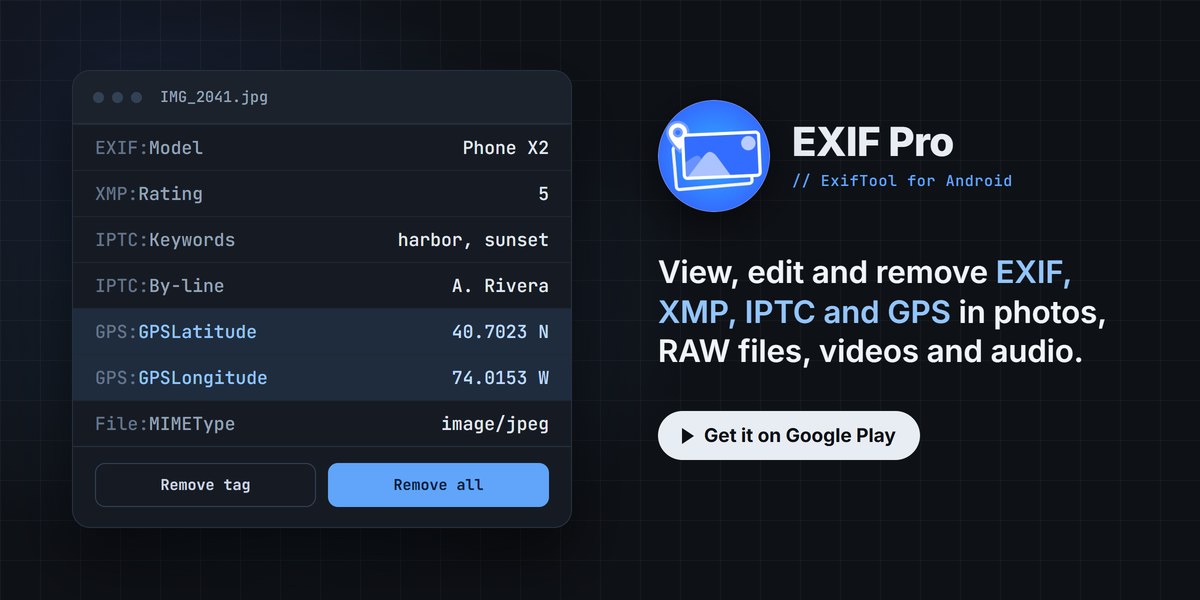
Task: Click the play triangle in the Google Play button
Action: click(688, 436)
